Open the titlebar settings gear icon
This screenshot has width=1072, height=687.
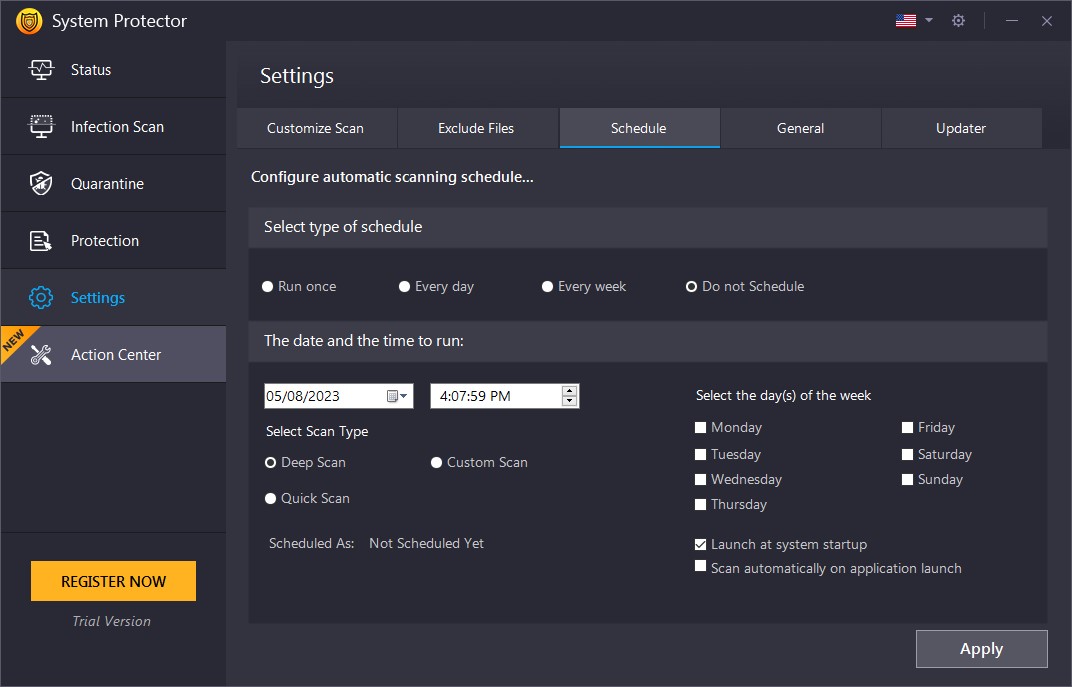958,20
